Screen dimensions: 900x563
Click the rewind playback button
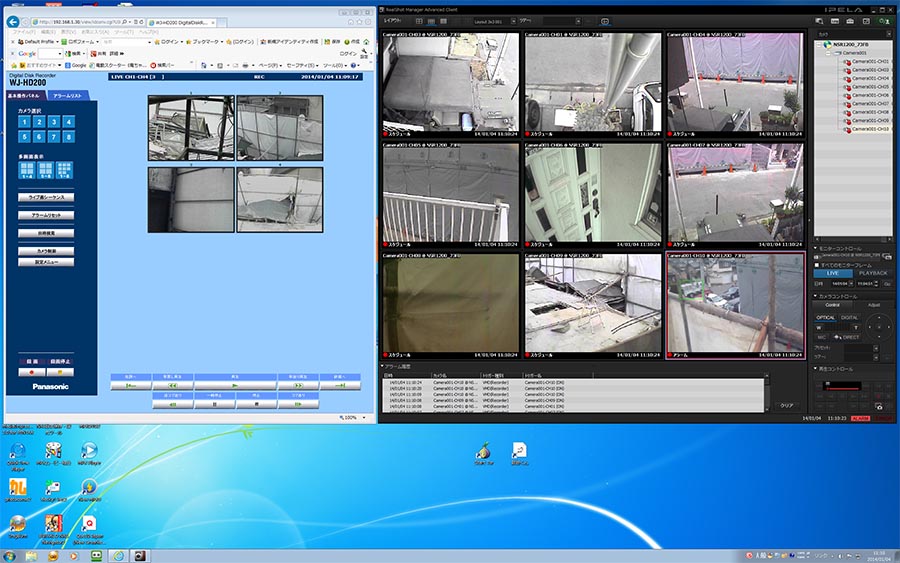click(x=172, y=384)
